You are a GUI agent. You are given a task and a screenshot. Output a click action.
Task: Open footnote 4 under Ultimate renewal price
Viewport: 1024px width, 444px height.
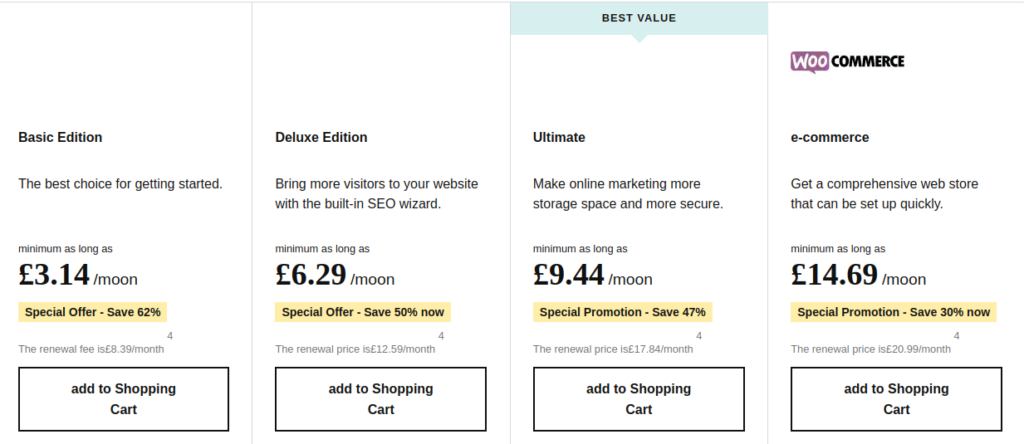tap(699, 336)
